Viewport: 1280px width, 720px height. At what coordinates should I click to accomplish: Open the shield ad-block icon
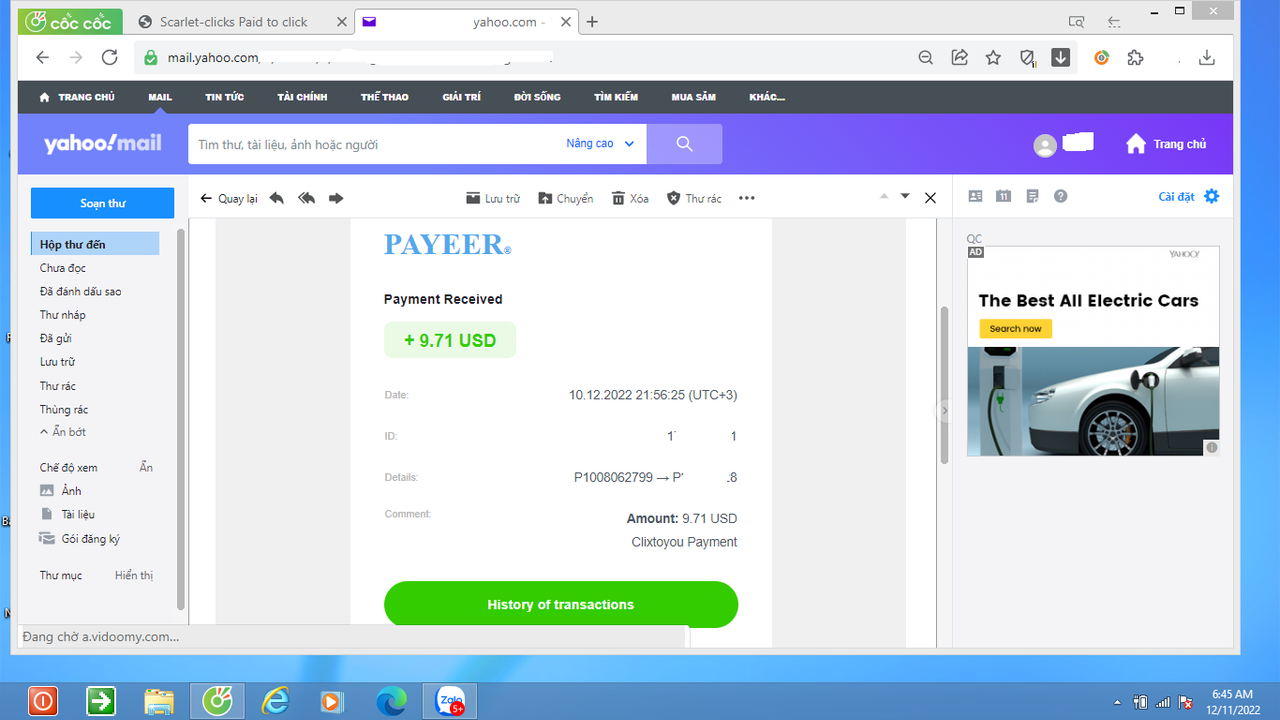click(x=1027, y=58)
